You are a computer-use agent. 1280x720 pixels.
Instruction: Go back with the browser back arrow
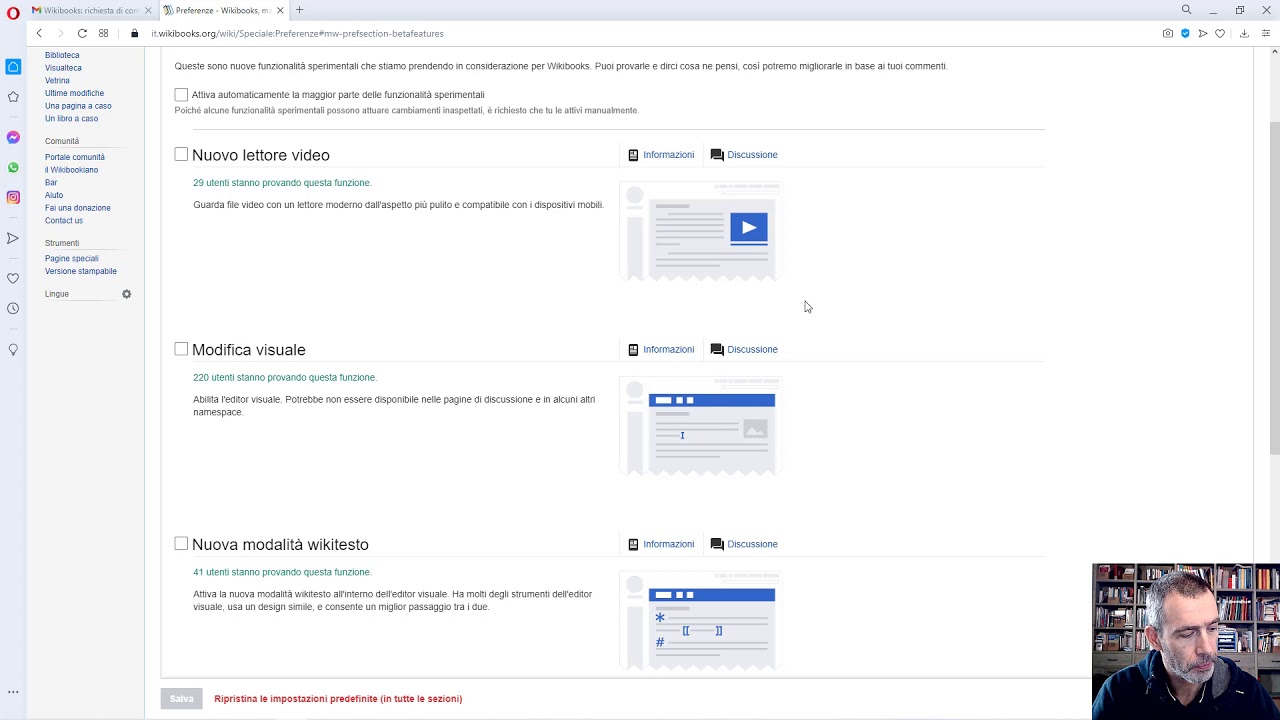pyautogui.click(x=39, y=33)
